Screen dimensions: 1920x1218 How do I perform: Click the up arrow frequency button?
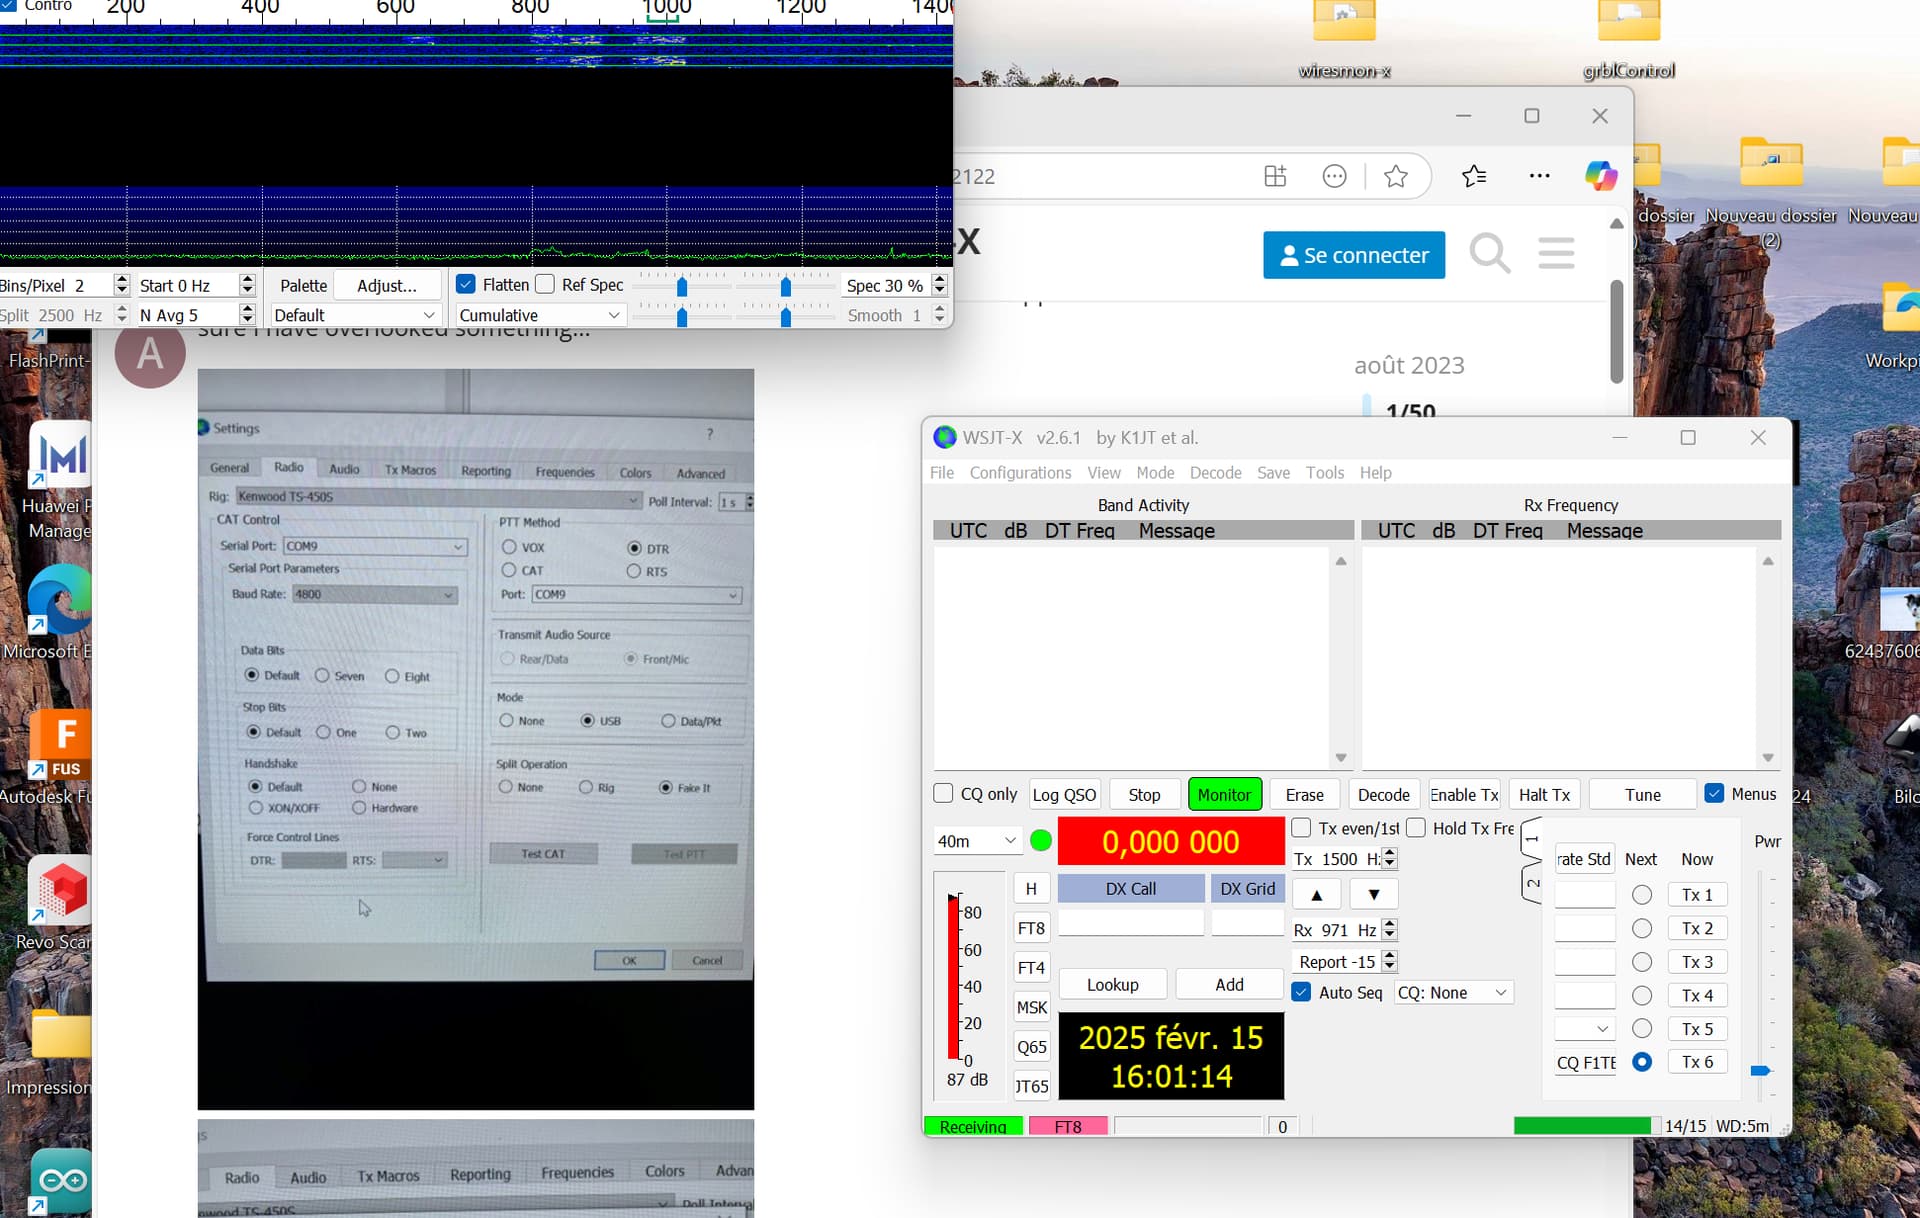[x=1317, y=895]
